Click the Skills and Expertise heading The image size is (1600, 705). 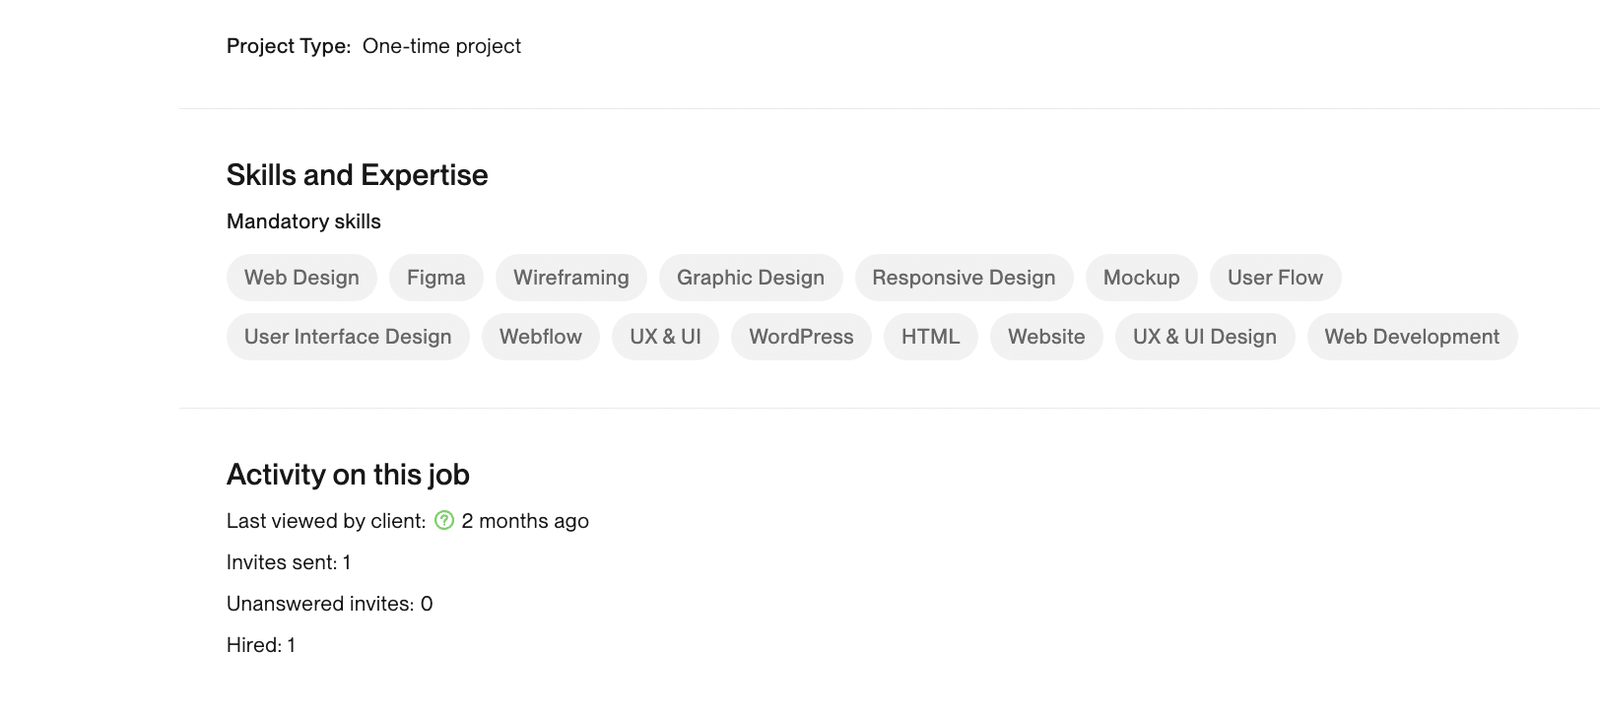357,175
